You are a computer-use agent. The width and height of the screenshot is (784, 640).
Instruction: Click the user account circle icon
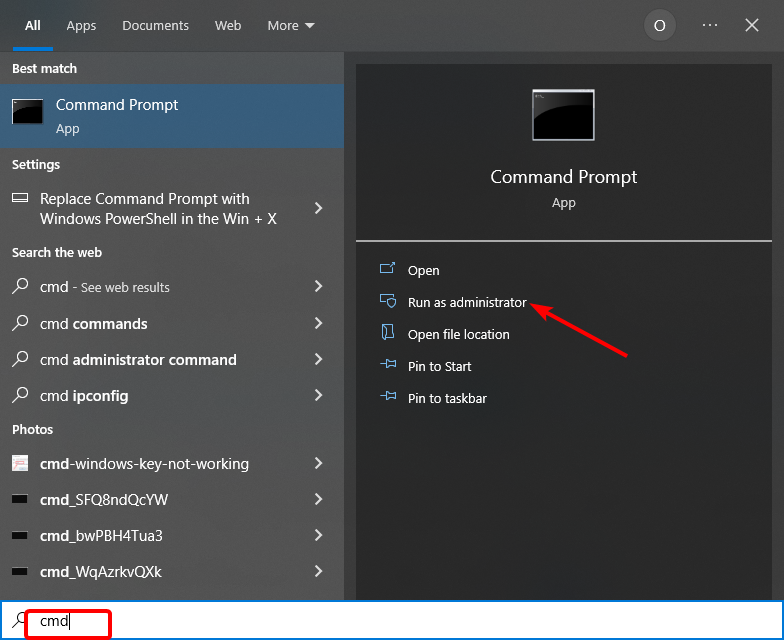coord(660,26)
